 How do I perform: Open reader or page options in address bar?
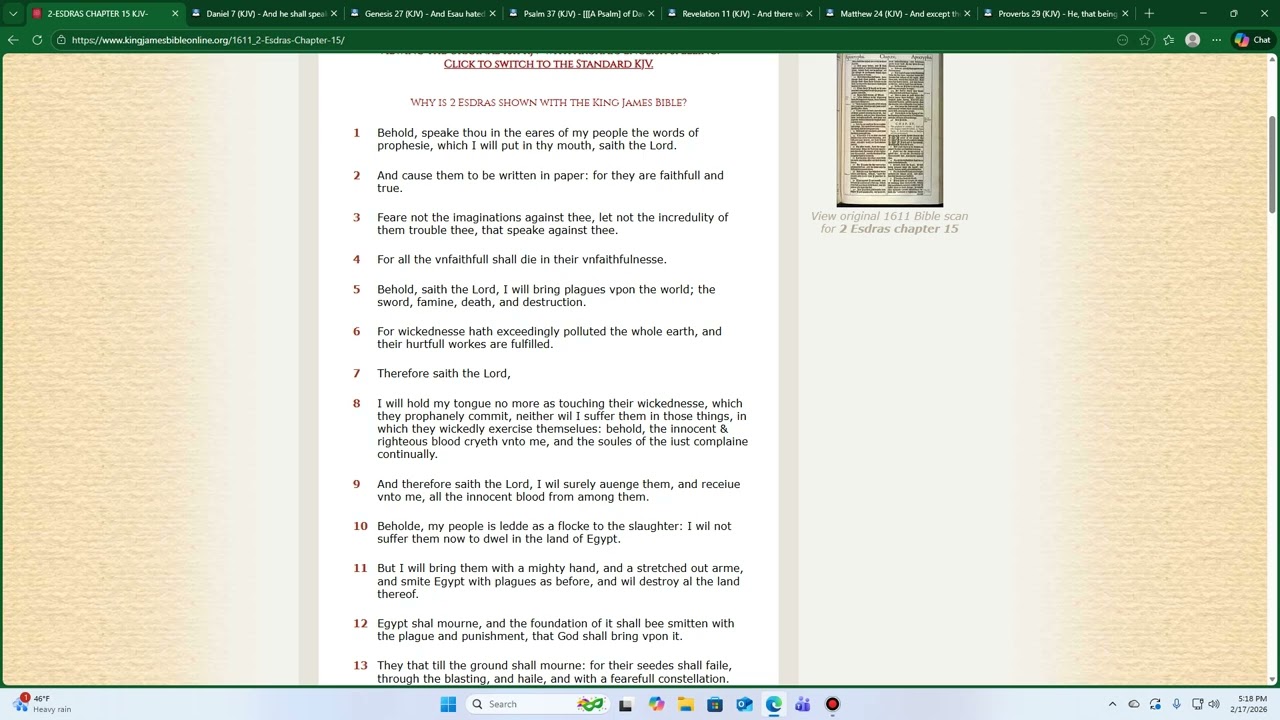pyautogui.click(x=1123, y=40)
